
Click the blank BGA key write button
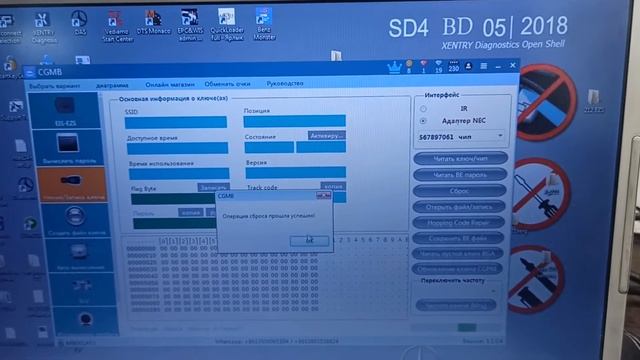pos(457,253)
